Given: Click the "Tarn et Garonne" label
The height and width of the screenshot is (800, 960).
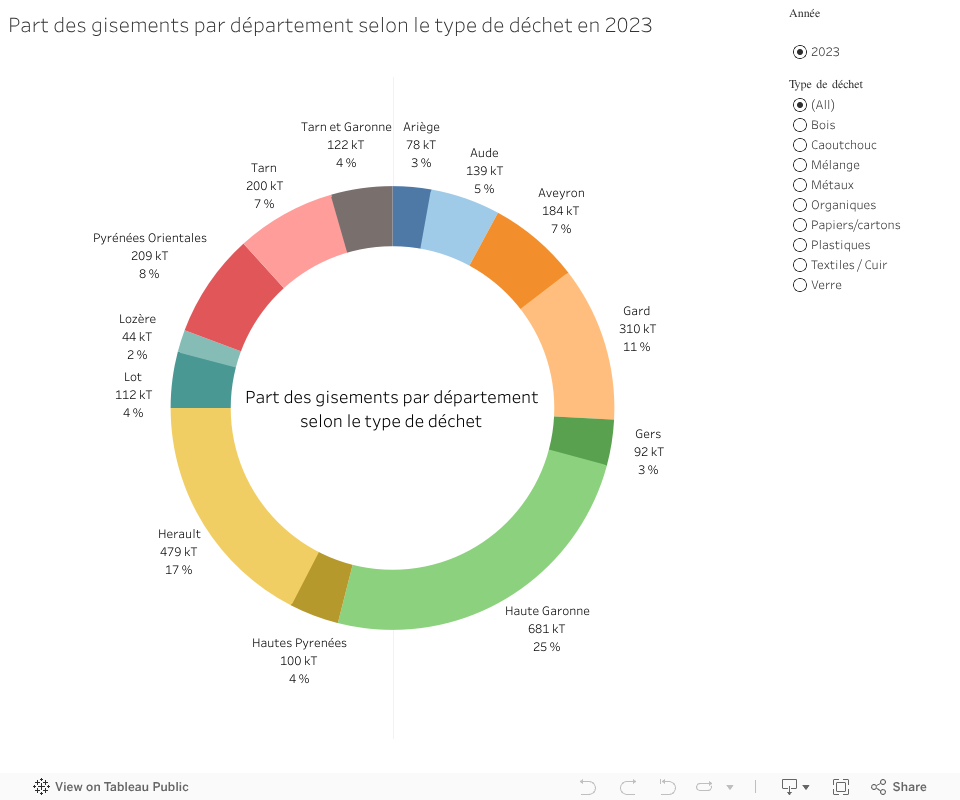Looking at the screenshot, I should tap(346, 127).
